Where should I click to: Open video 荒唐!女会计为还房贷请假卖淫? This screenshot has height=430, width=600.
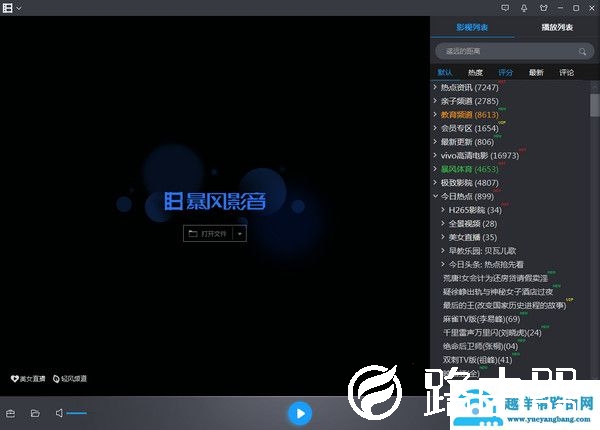(495, 278)
